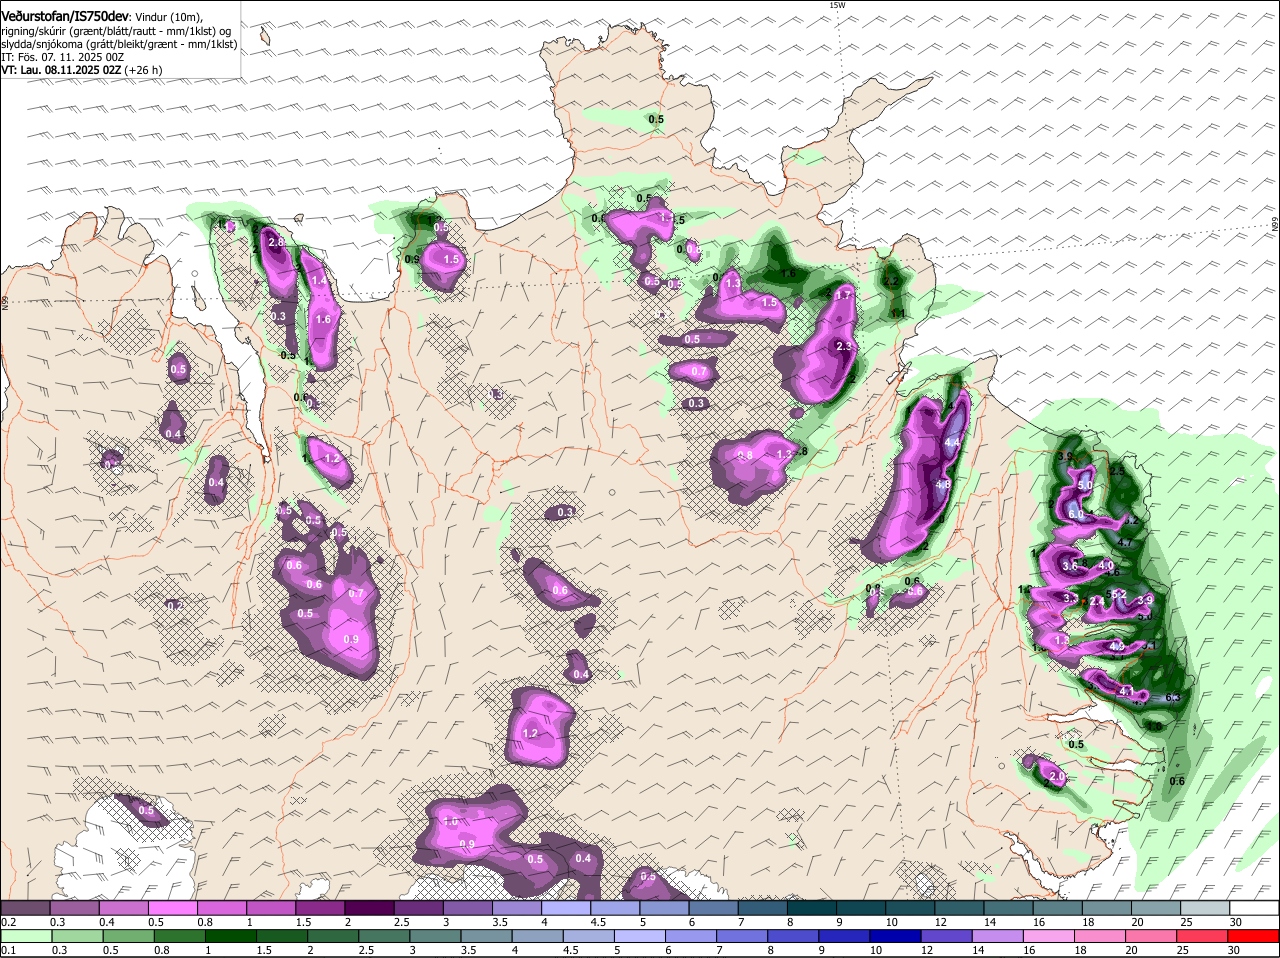The image size is (1280, 958).
Task: Click the Veðurstofan/IS750dev title text
Action: point(65,16)
